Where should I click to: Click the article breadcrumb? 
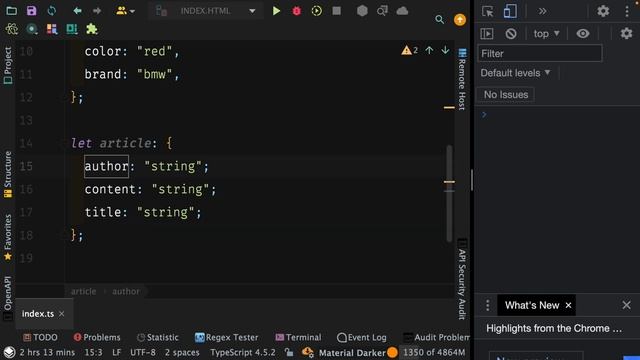coord(83,291)
